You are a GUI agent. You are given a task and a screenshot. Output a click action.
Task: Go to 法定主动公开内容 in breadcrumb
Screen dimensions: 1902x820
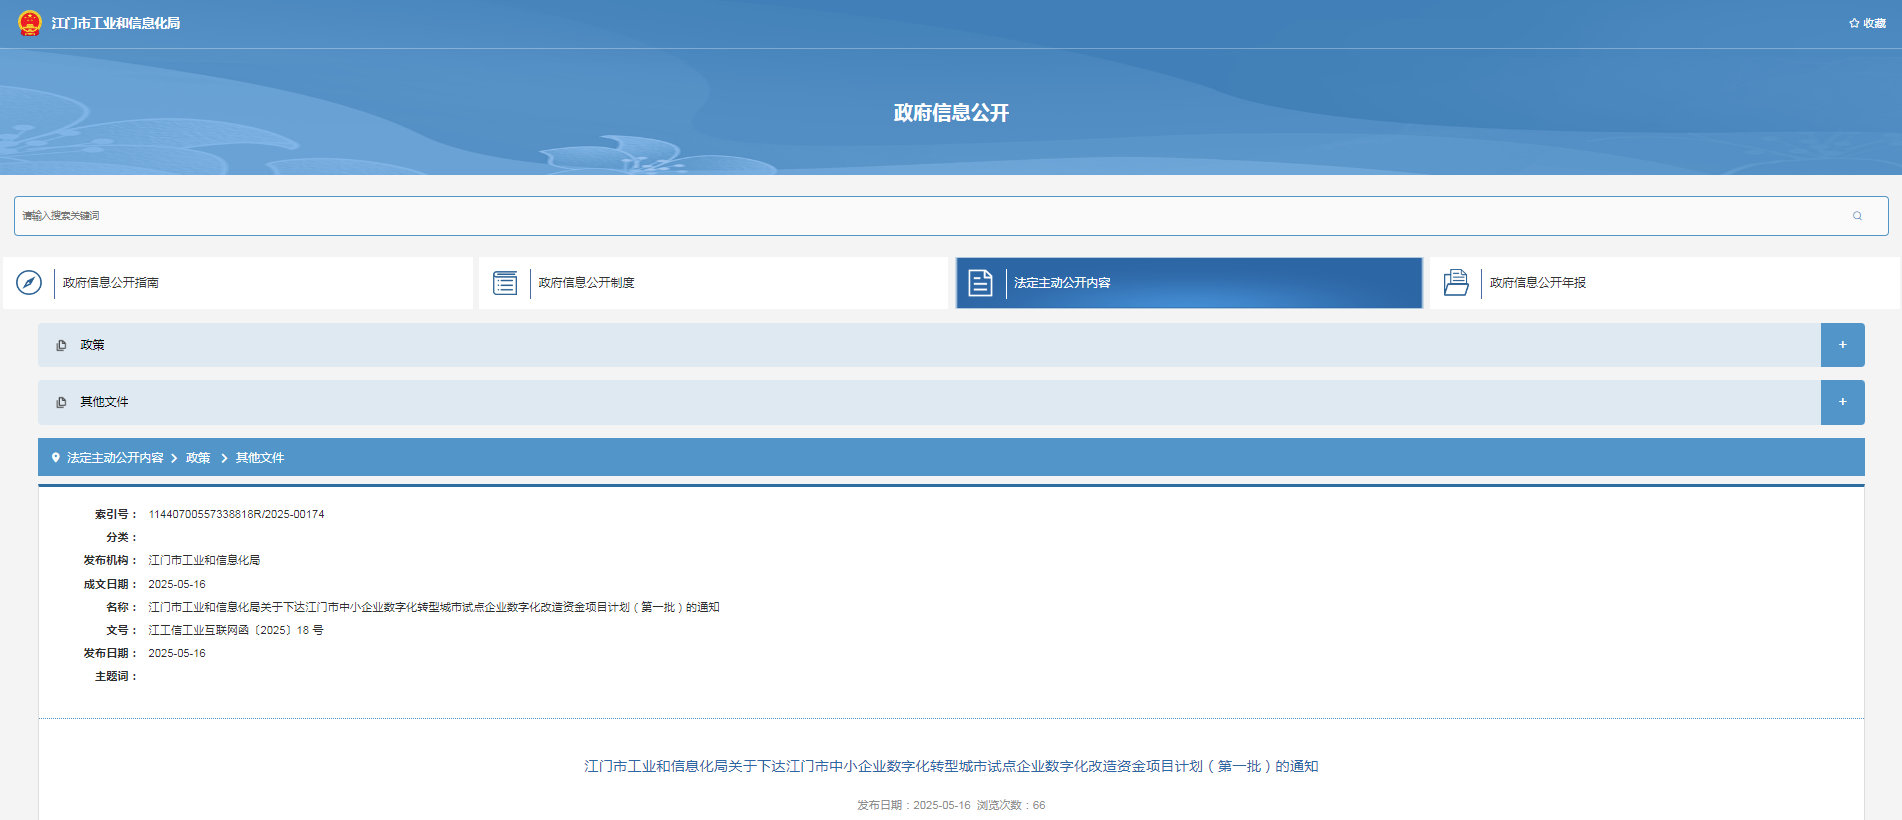pyautogui.click(x=115, y=458)
